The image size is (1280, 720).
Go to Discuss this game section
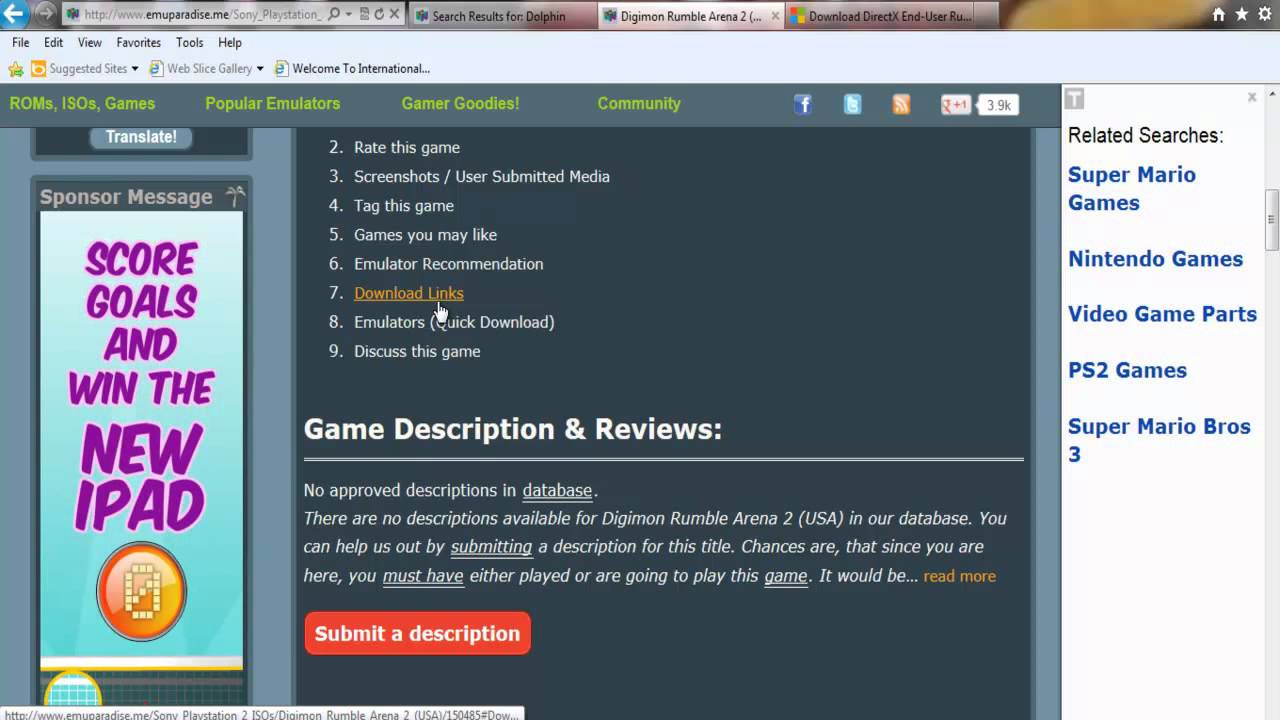(417, 351)
